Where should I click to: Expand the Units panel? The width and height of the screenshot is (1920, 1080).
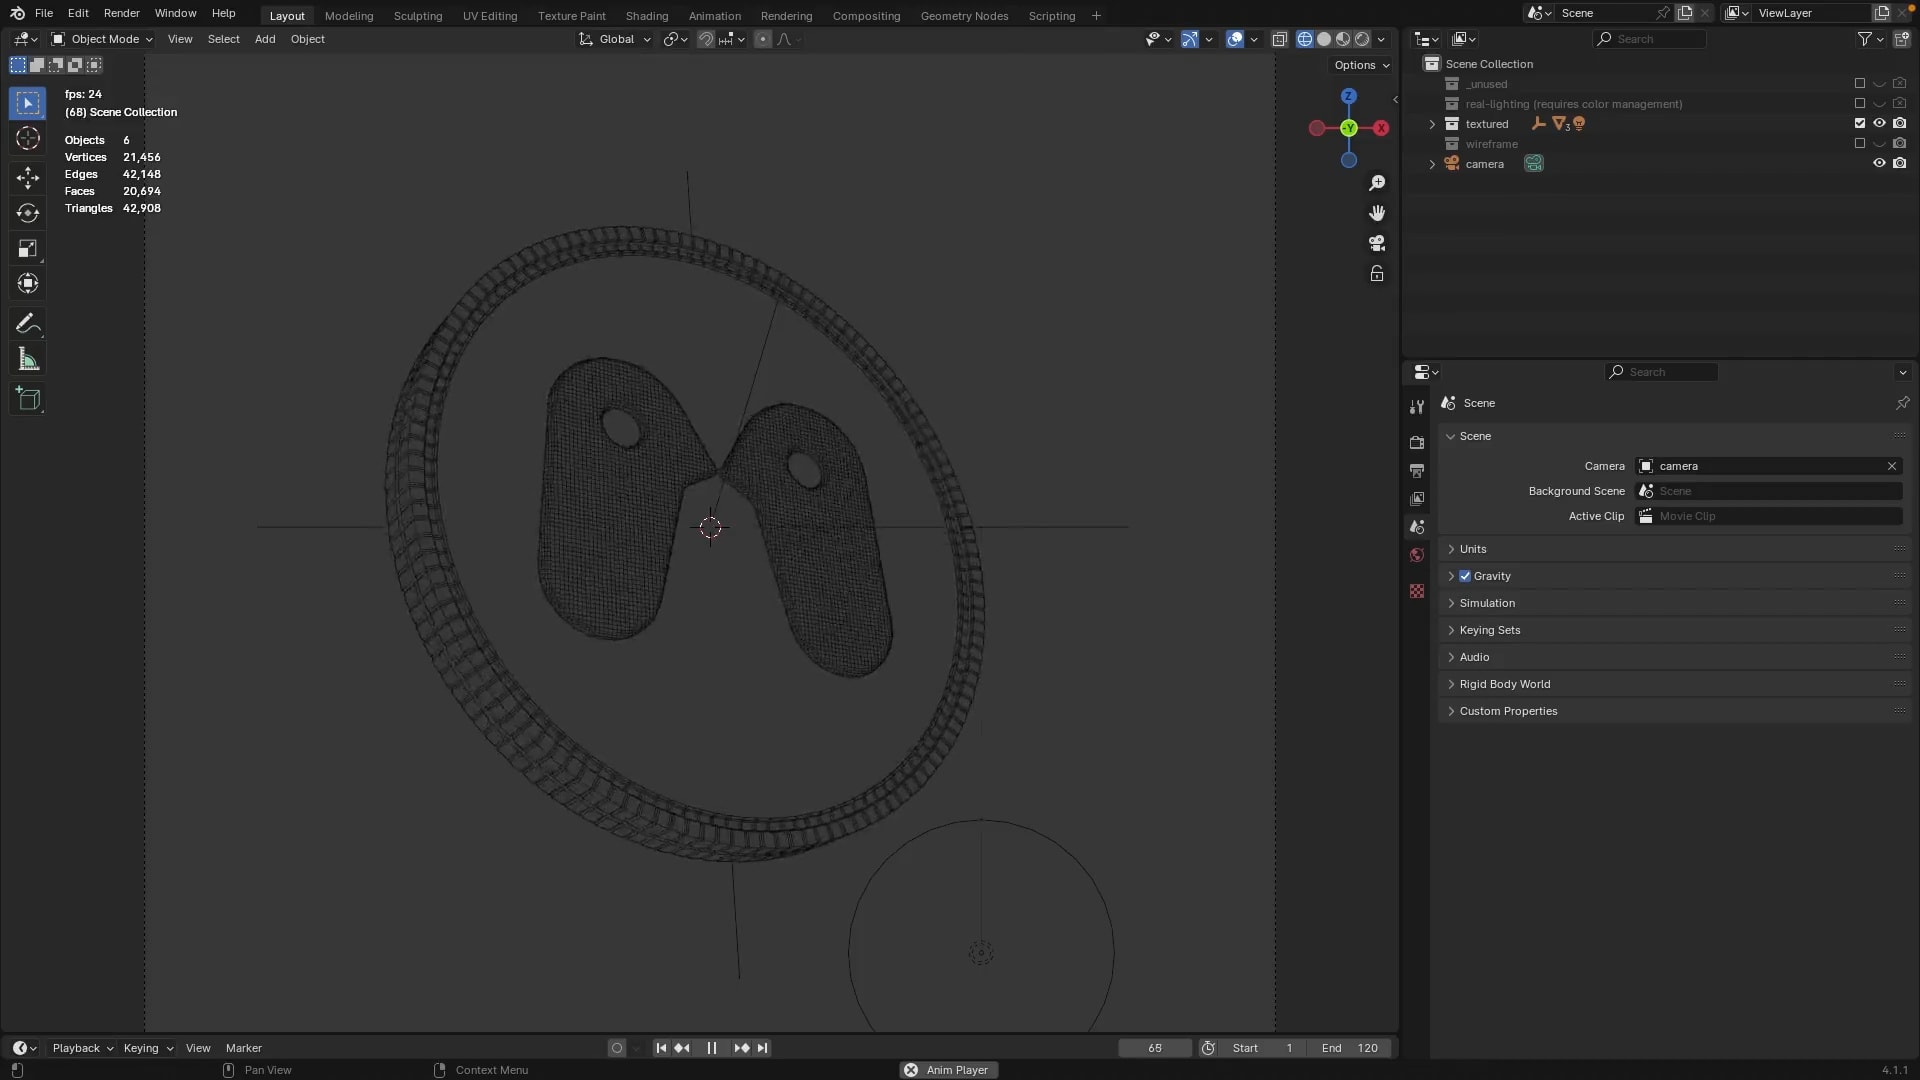pos(1473,549)
